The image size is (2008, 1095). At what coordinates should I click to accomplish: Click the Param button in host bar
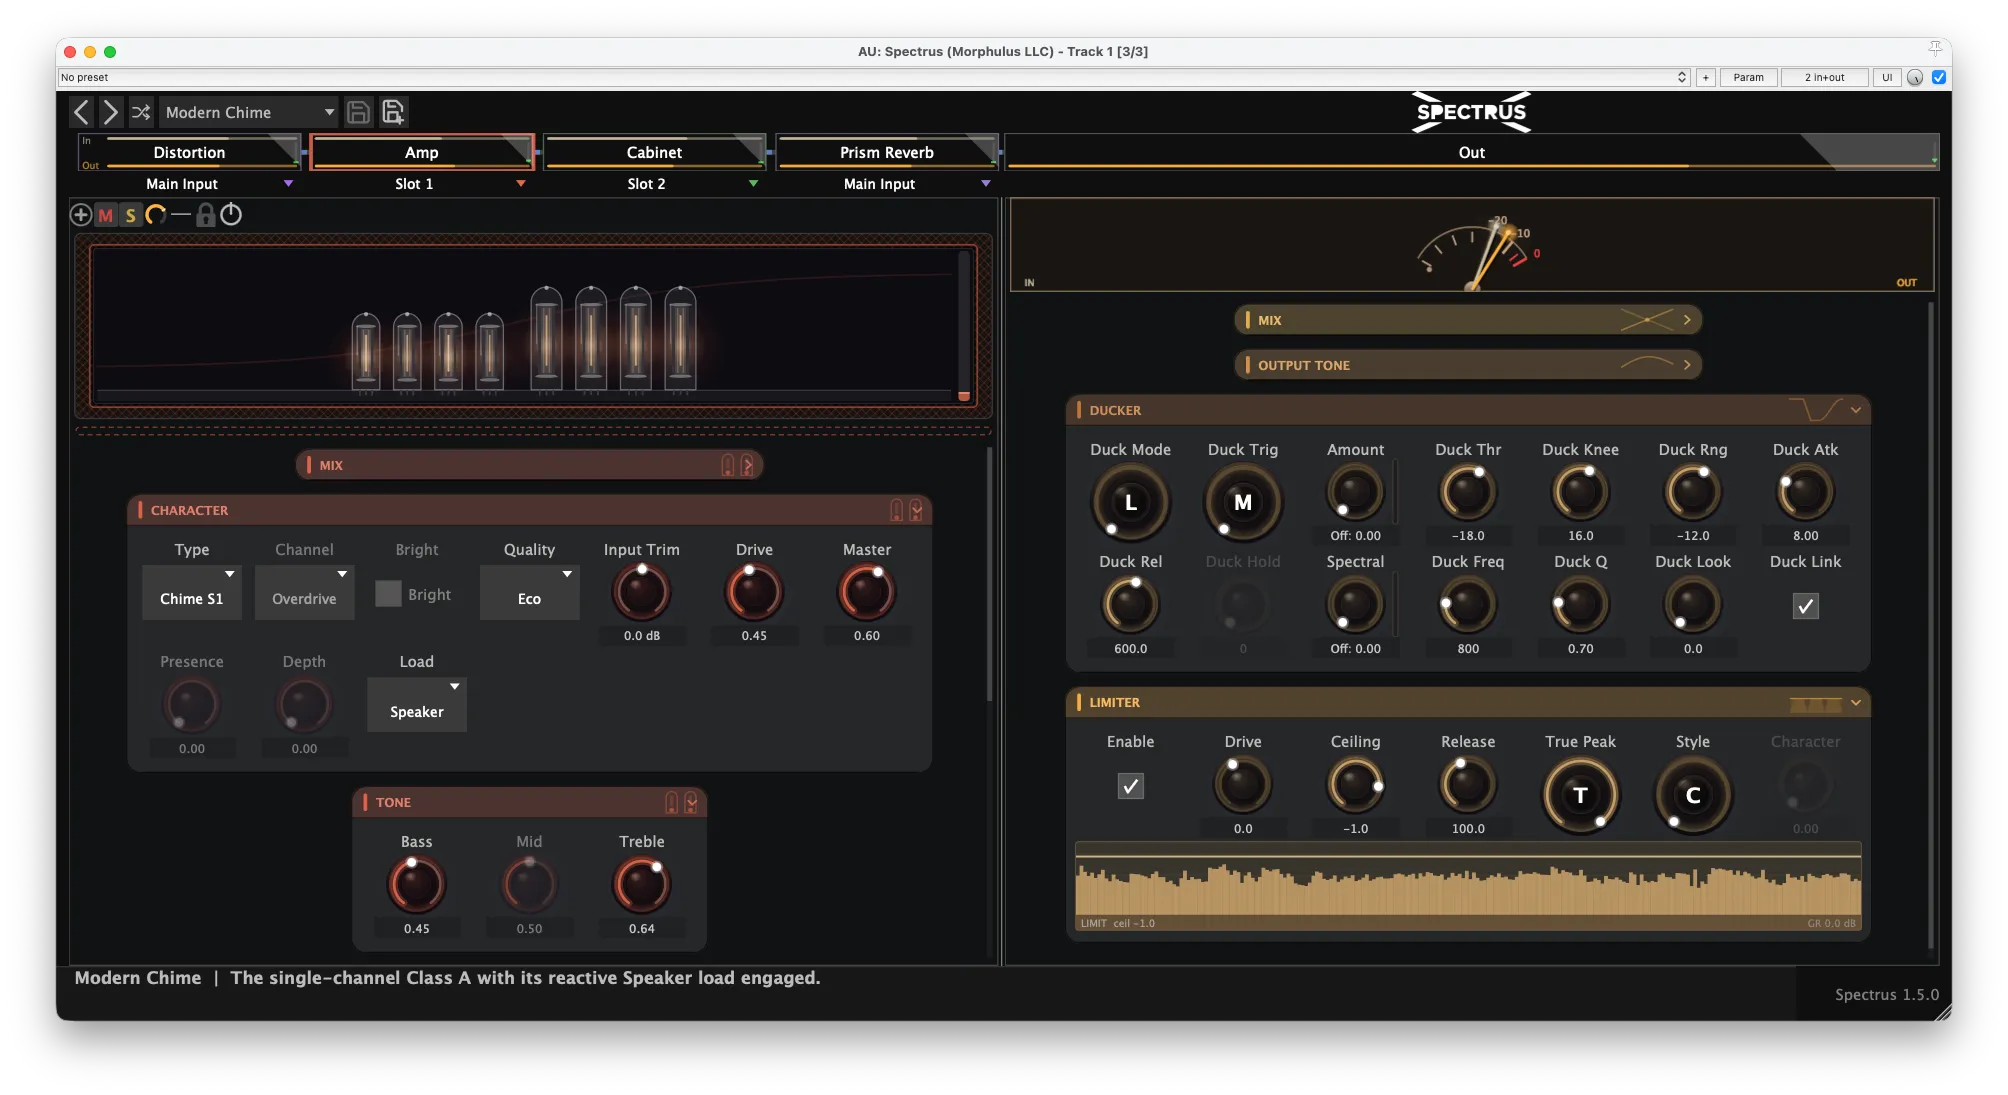tap(1748, 77)
